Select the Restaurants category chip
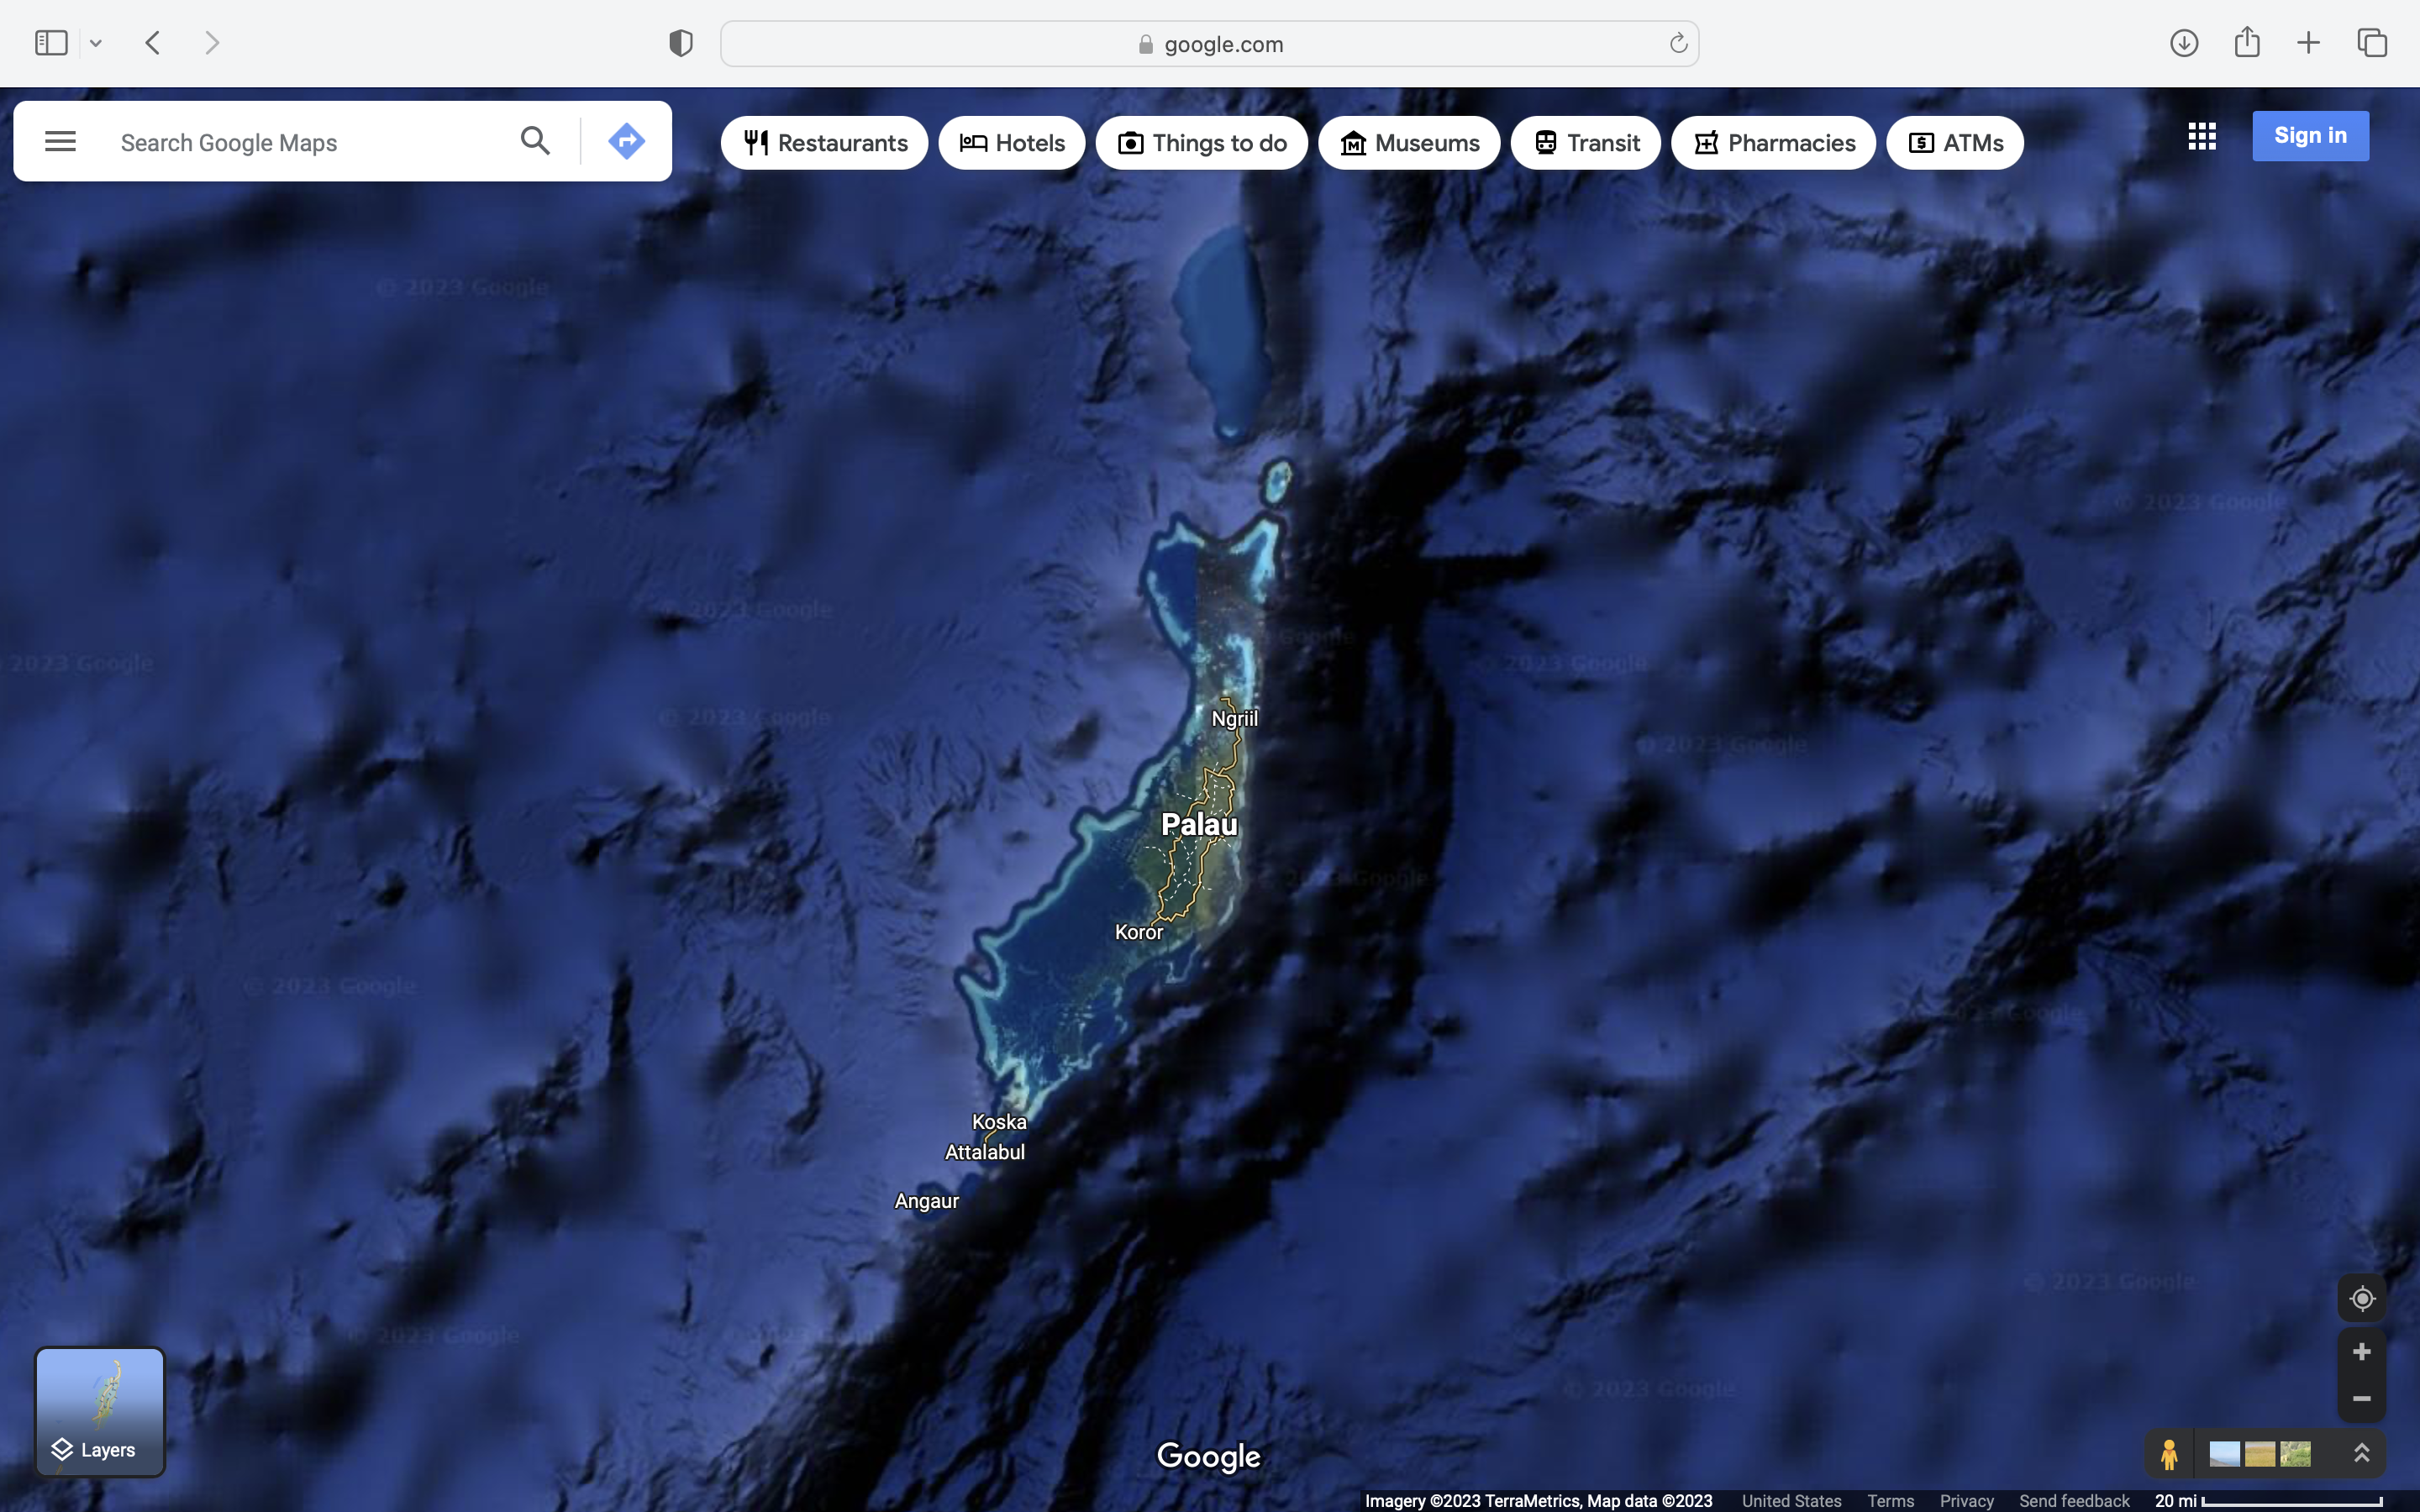 click(x=825, y=143)
